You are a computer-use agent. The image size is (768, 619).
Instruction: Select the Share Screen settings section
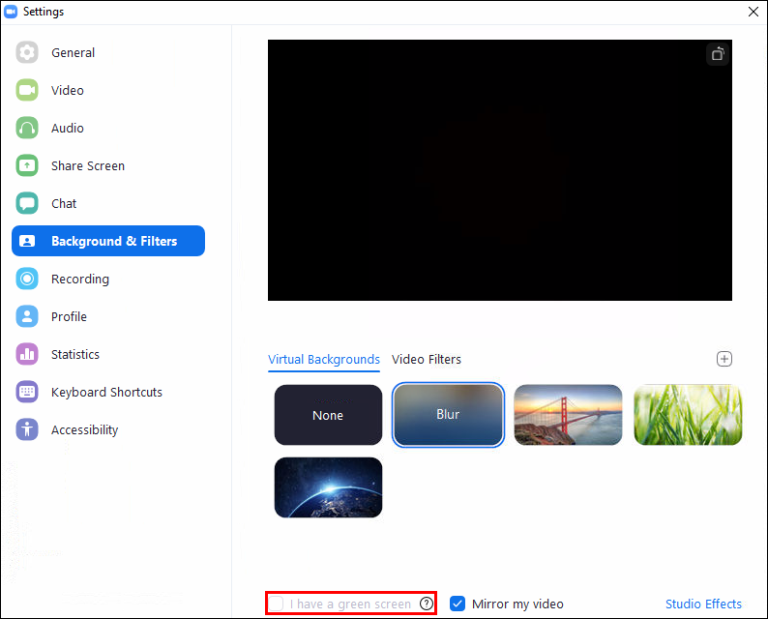click(108, 166)
